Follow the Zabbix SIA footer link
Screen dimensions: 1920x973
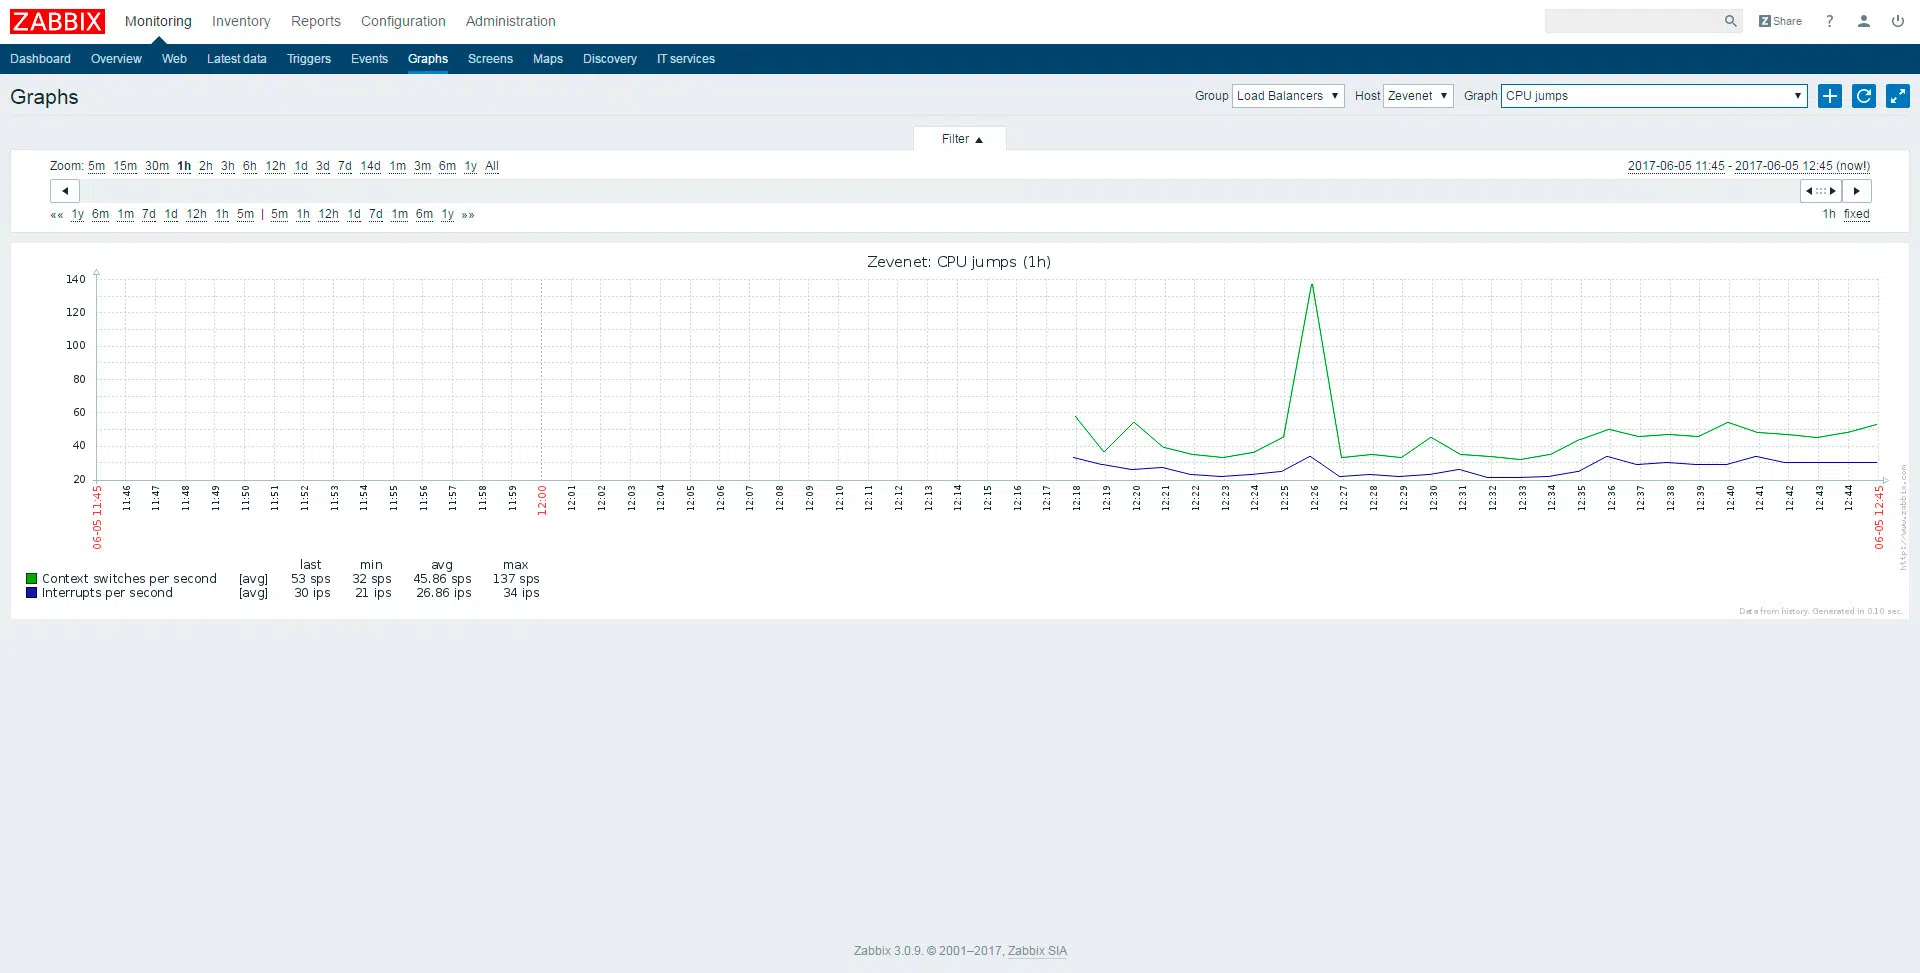coord(1037,951)
